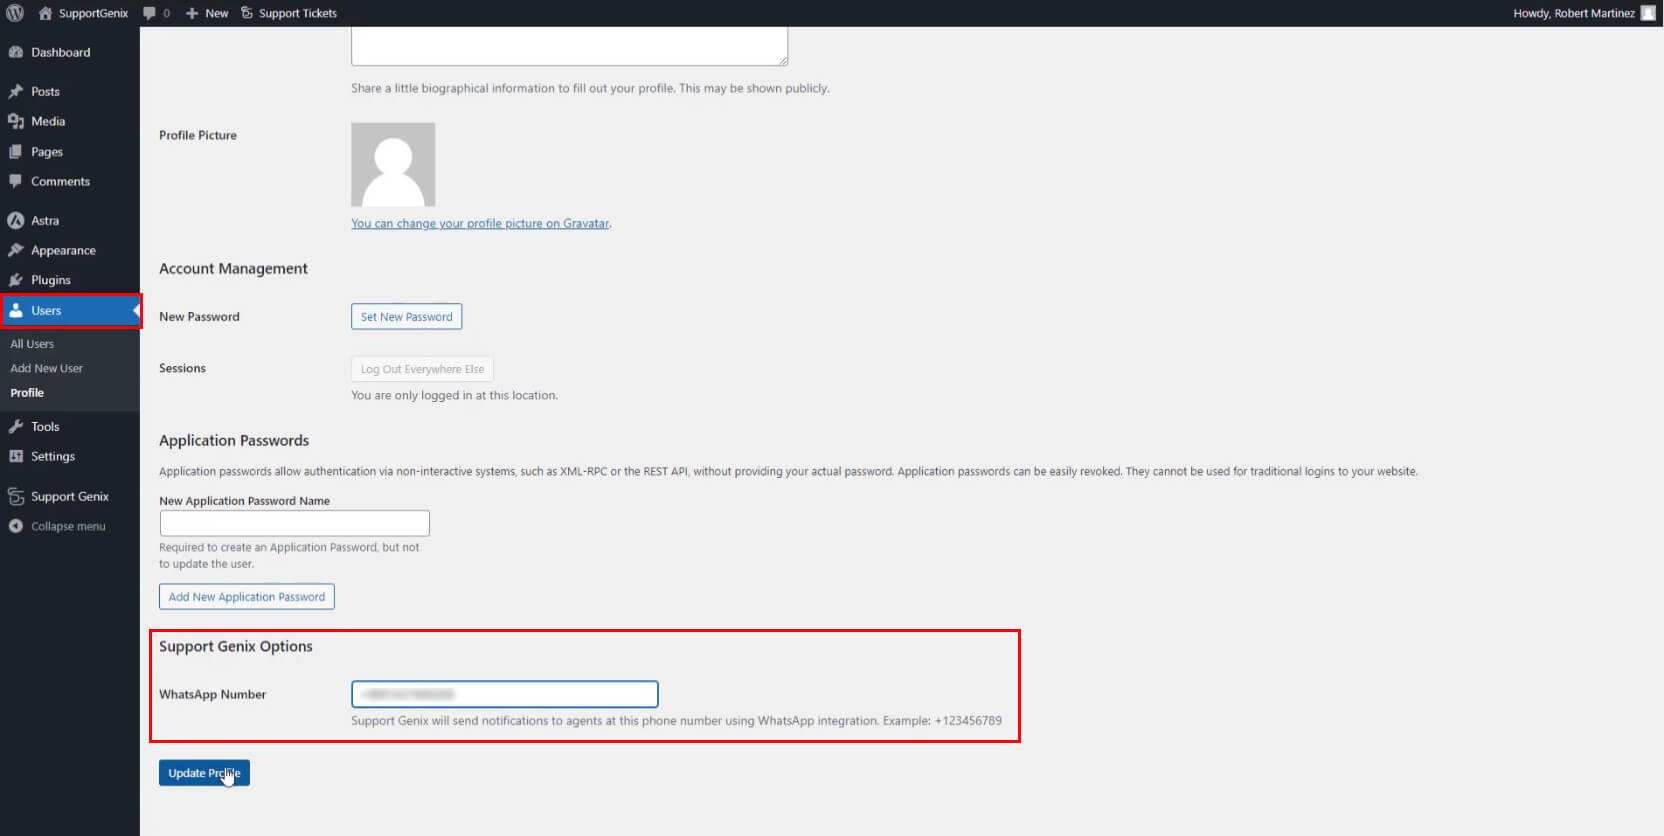Open New content menu in admin bar
This screenshot has width=1664, height=836.
tap(217, 13)
